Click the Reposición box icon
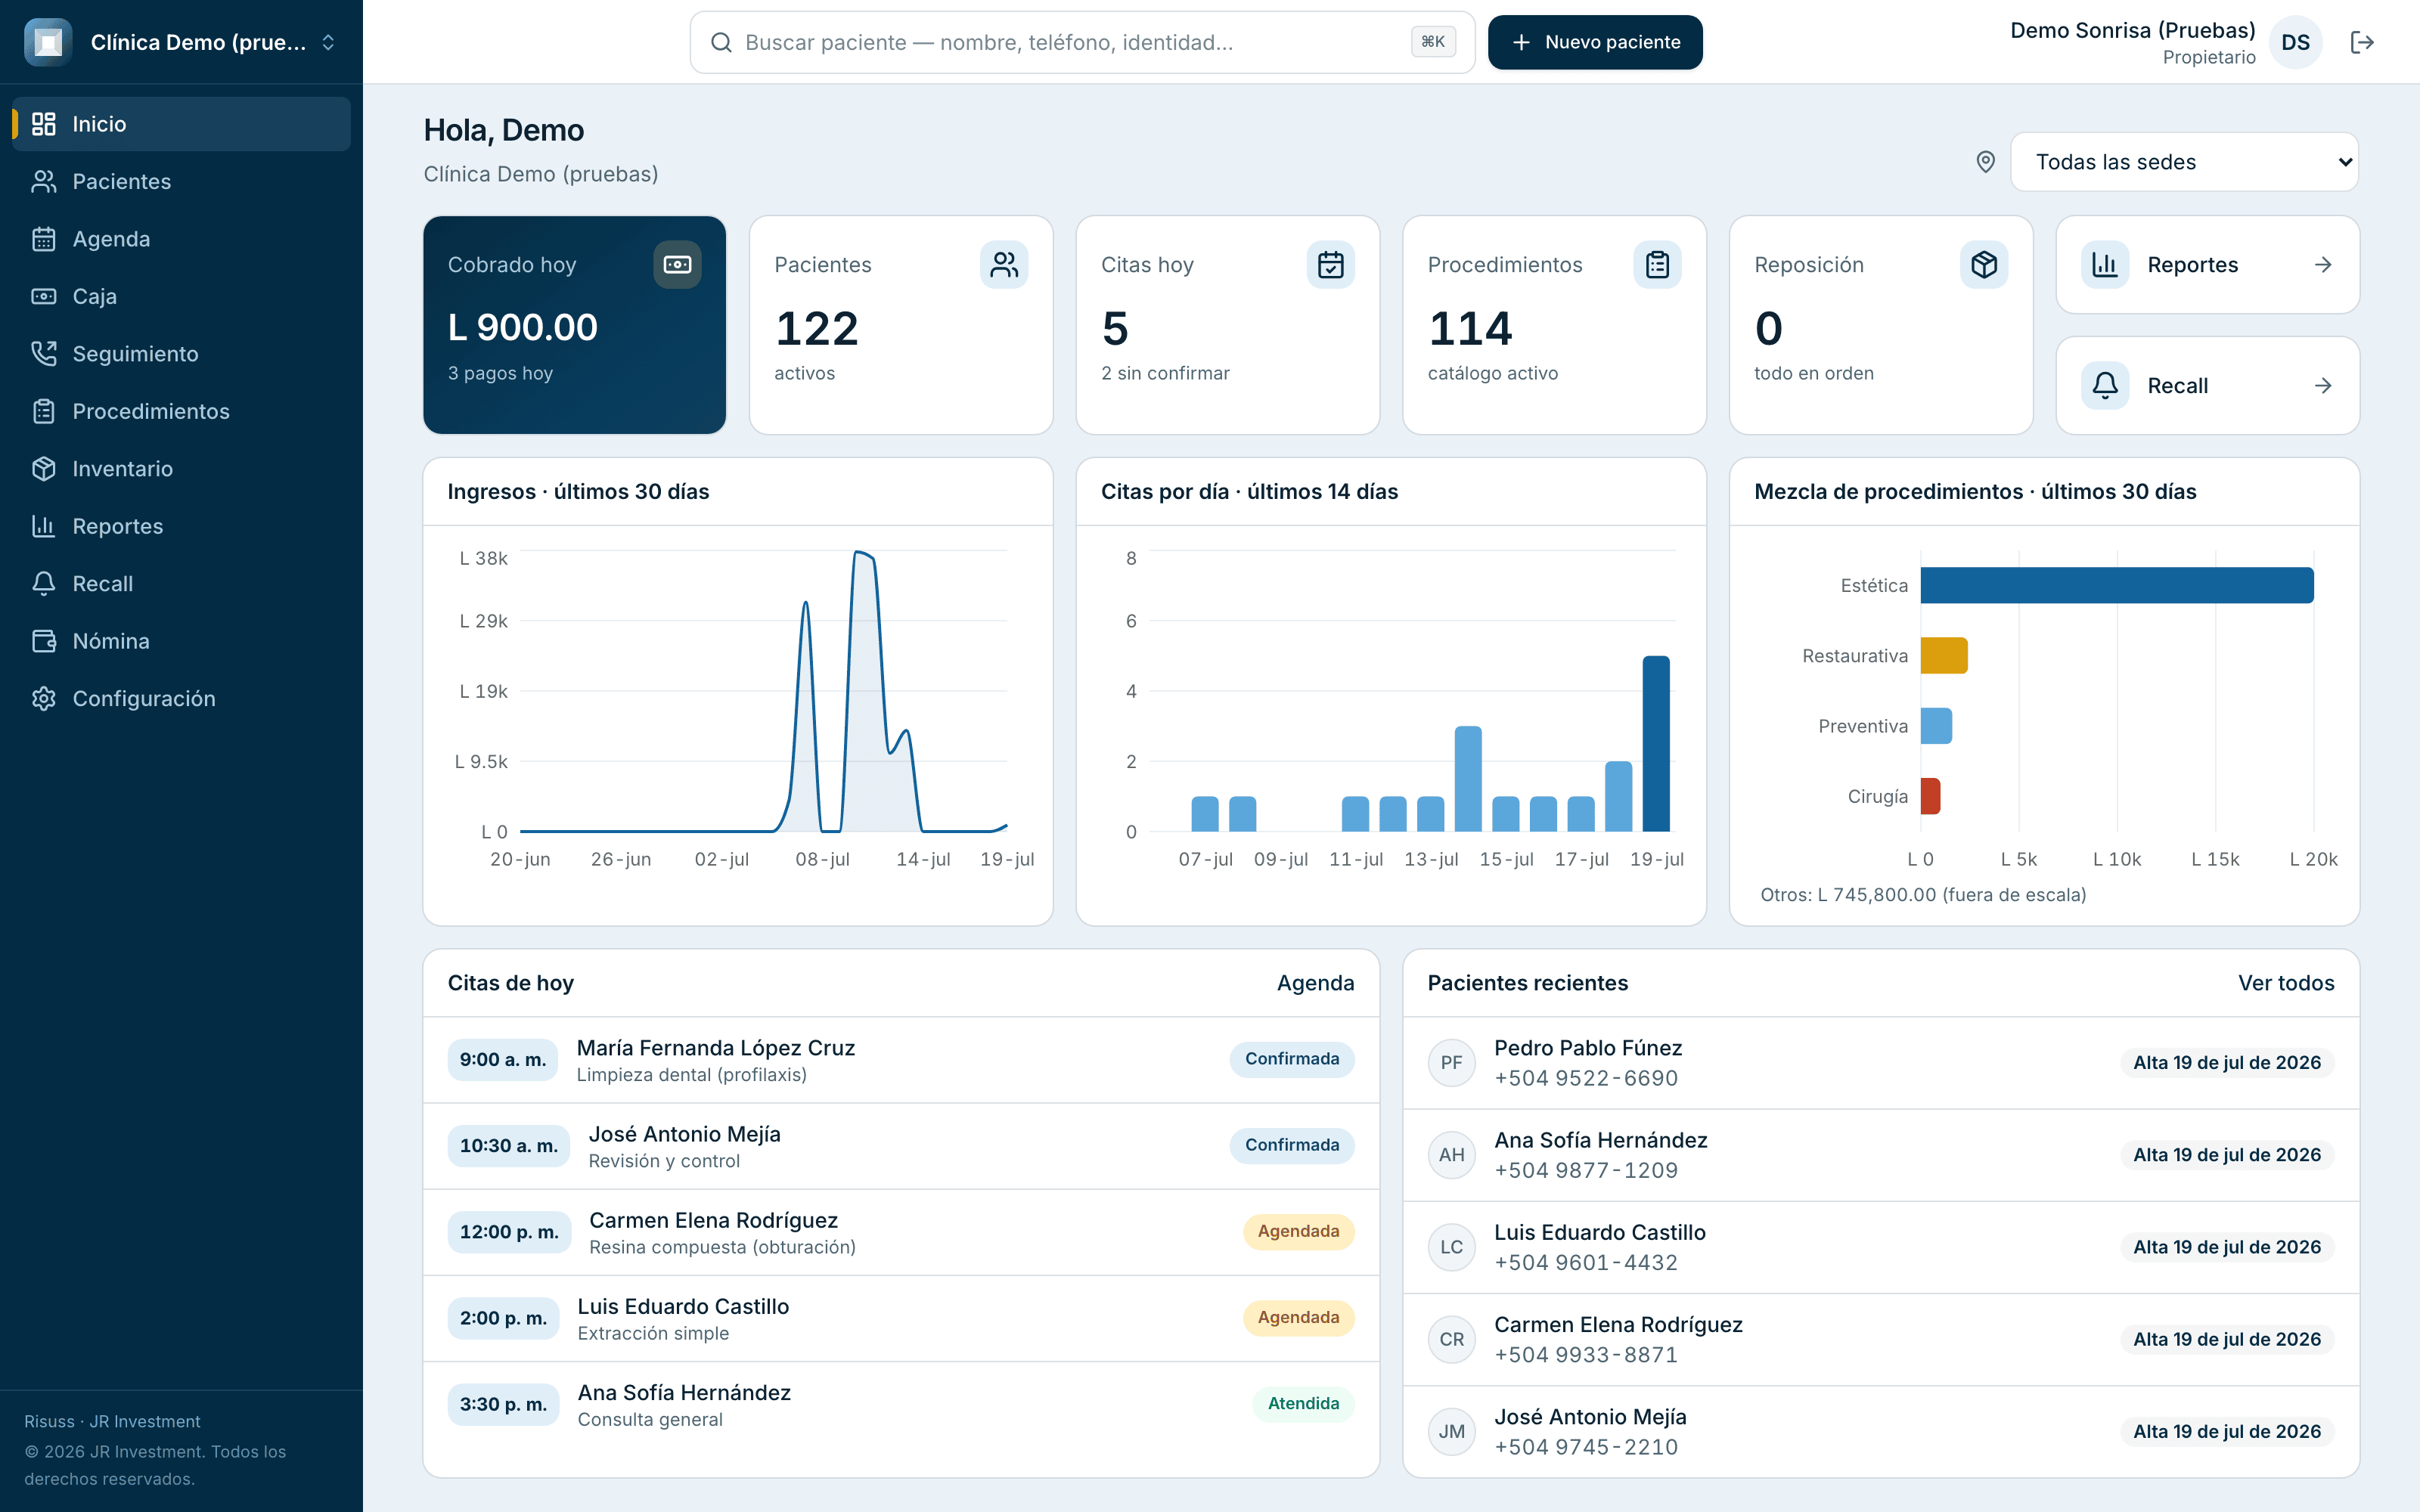 1984,265
